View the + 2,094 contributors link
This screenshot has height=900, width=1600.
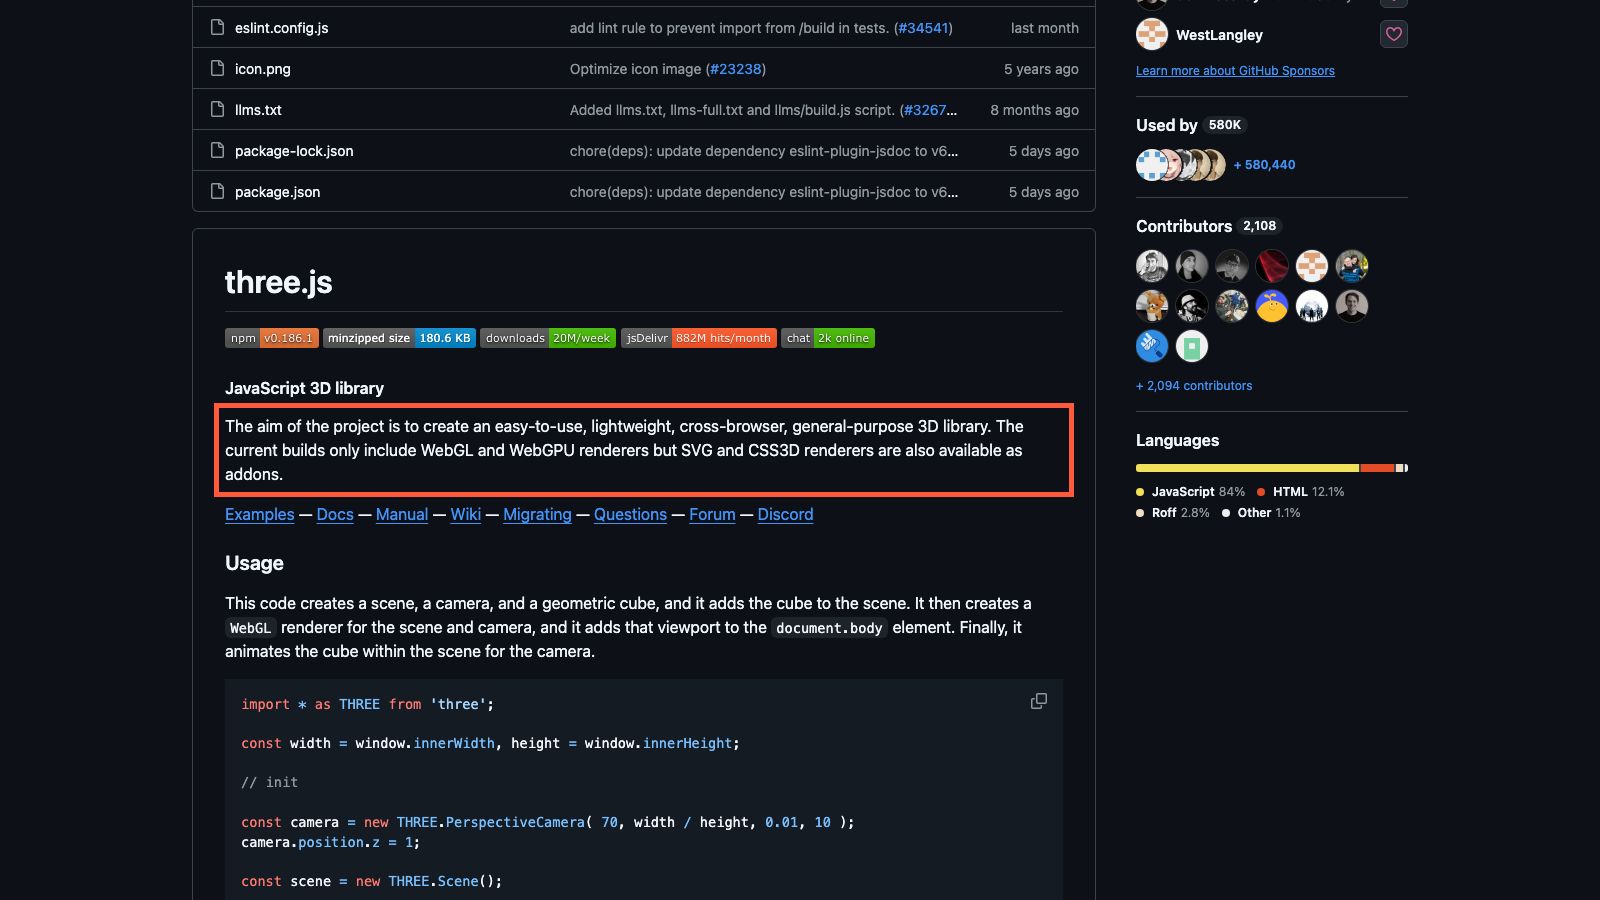coord(1194,386)
